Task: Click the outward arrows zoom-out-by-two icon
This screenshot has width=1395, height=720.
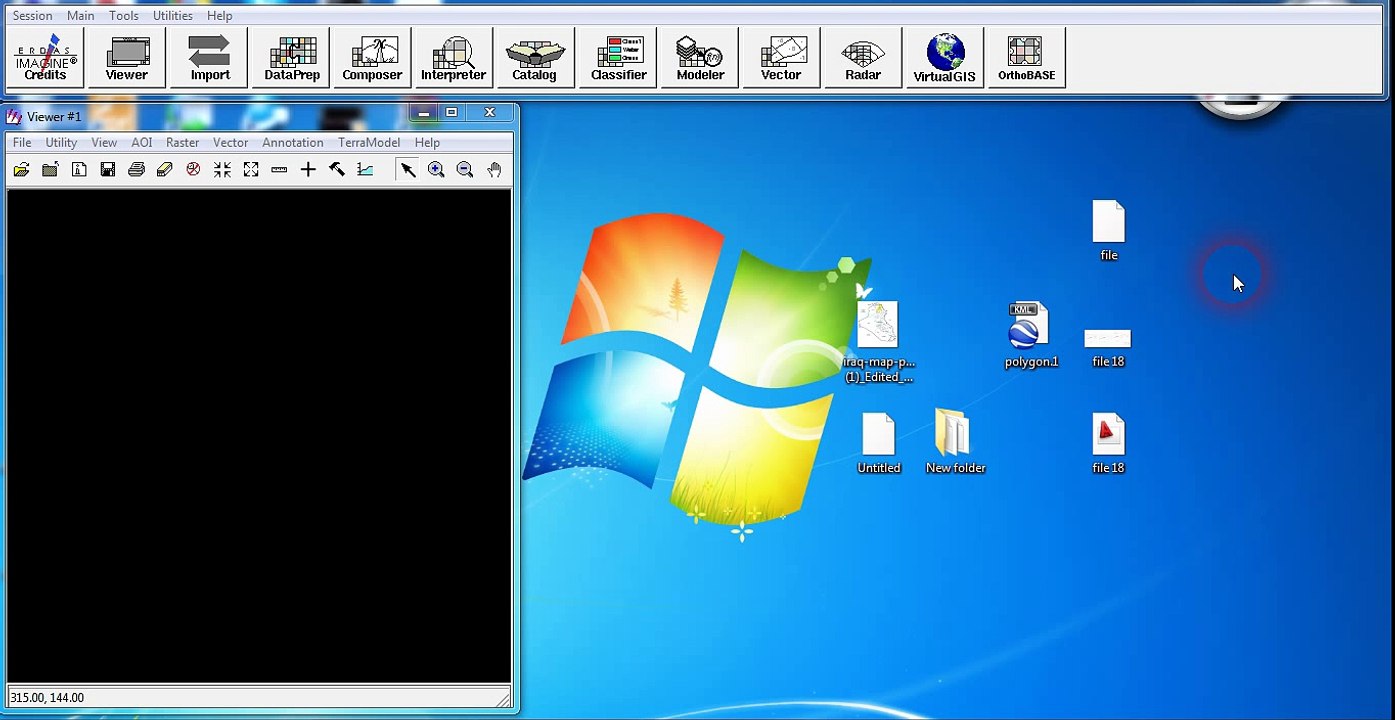Action: [251, 170]
